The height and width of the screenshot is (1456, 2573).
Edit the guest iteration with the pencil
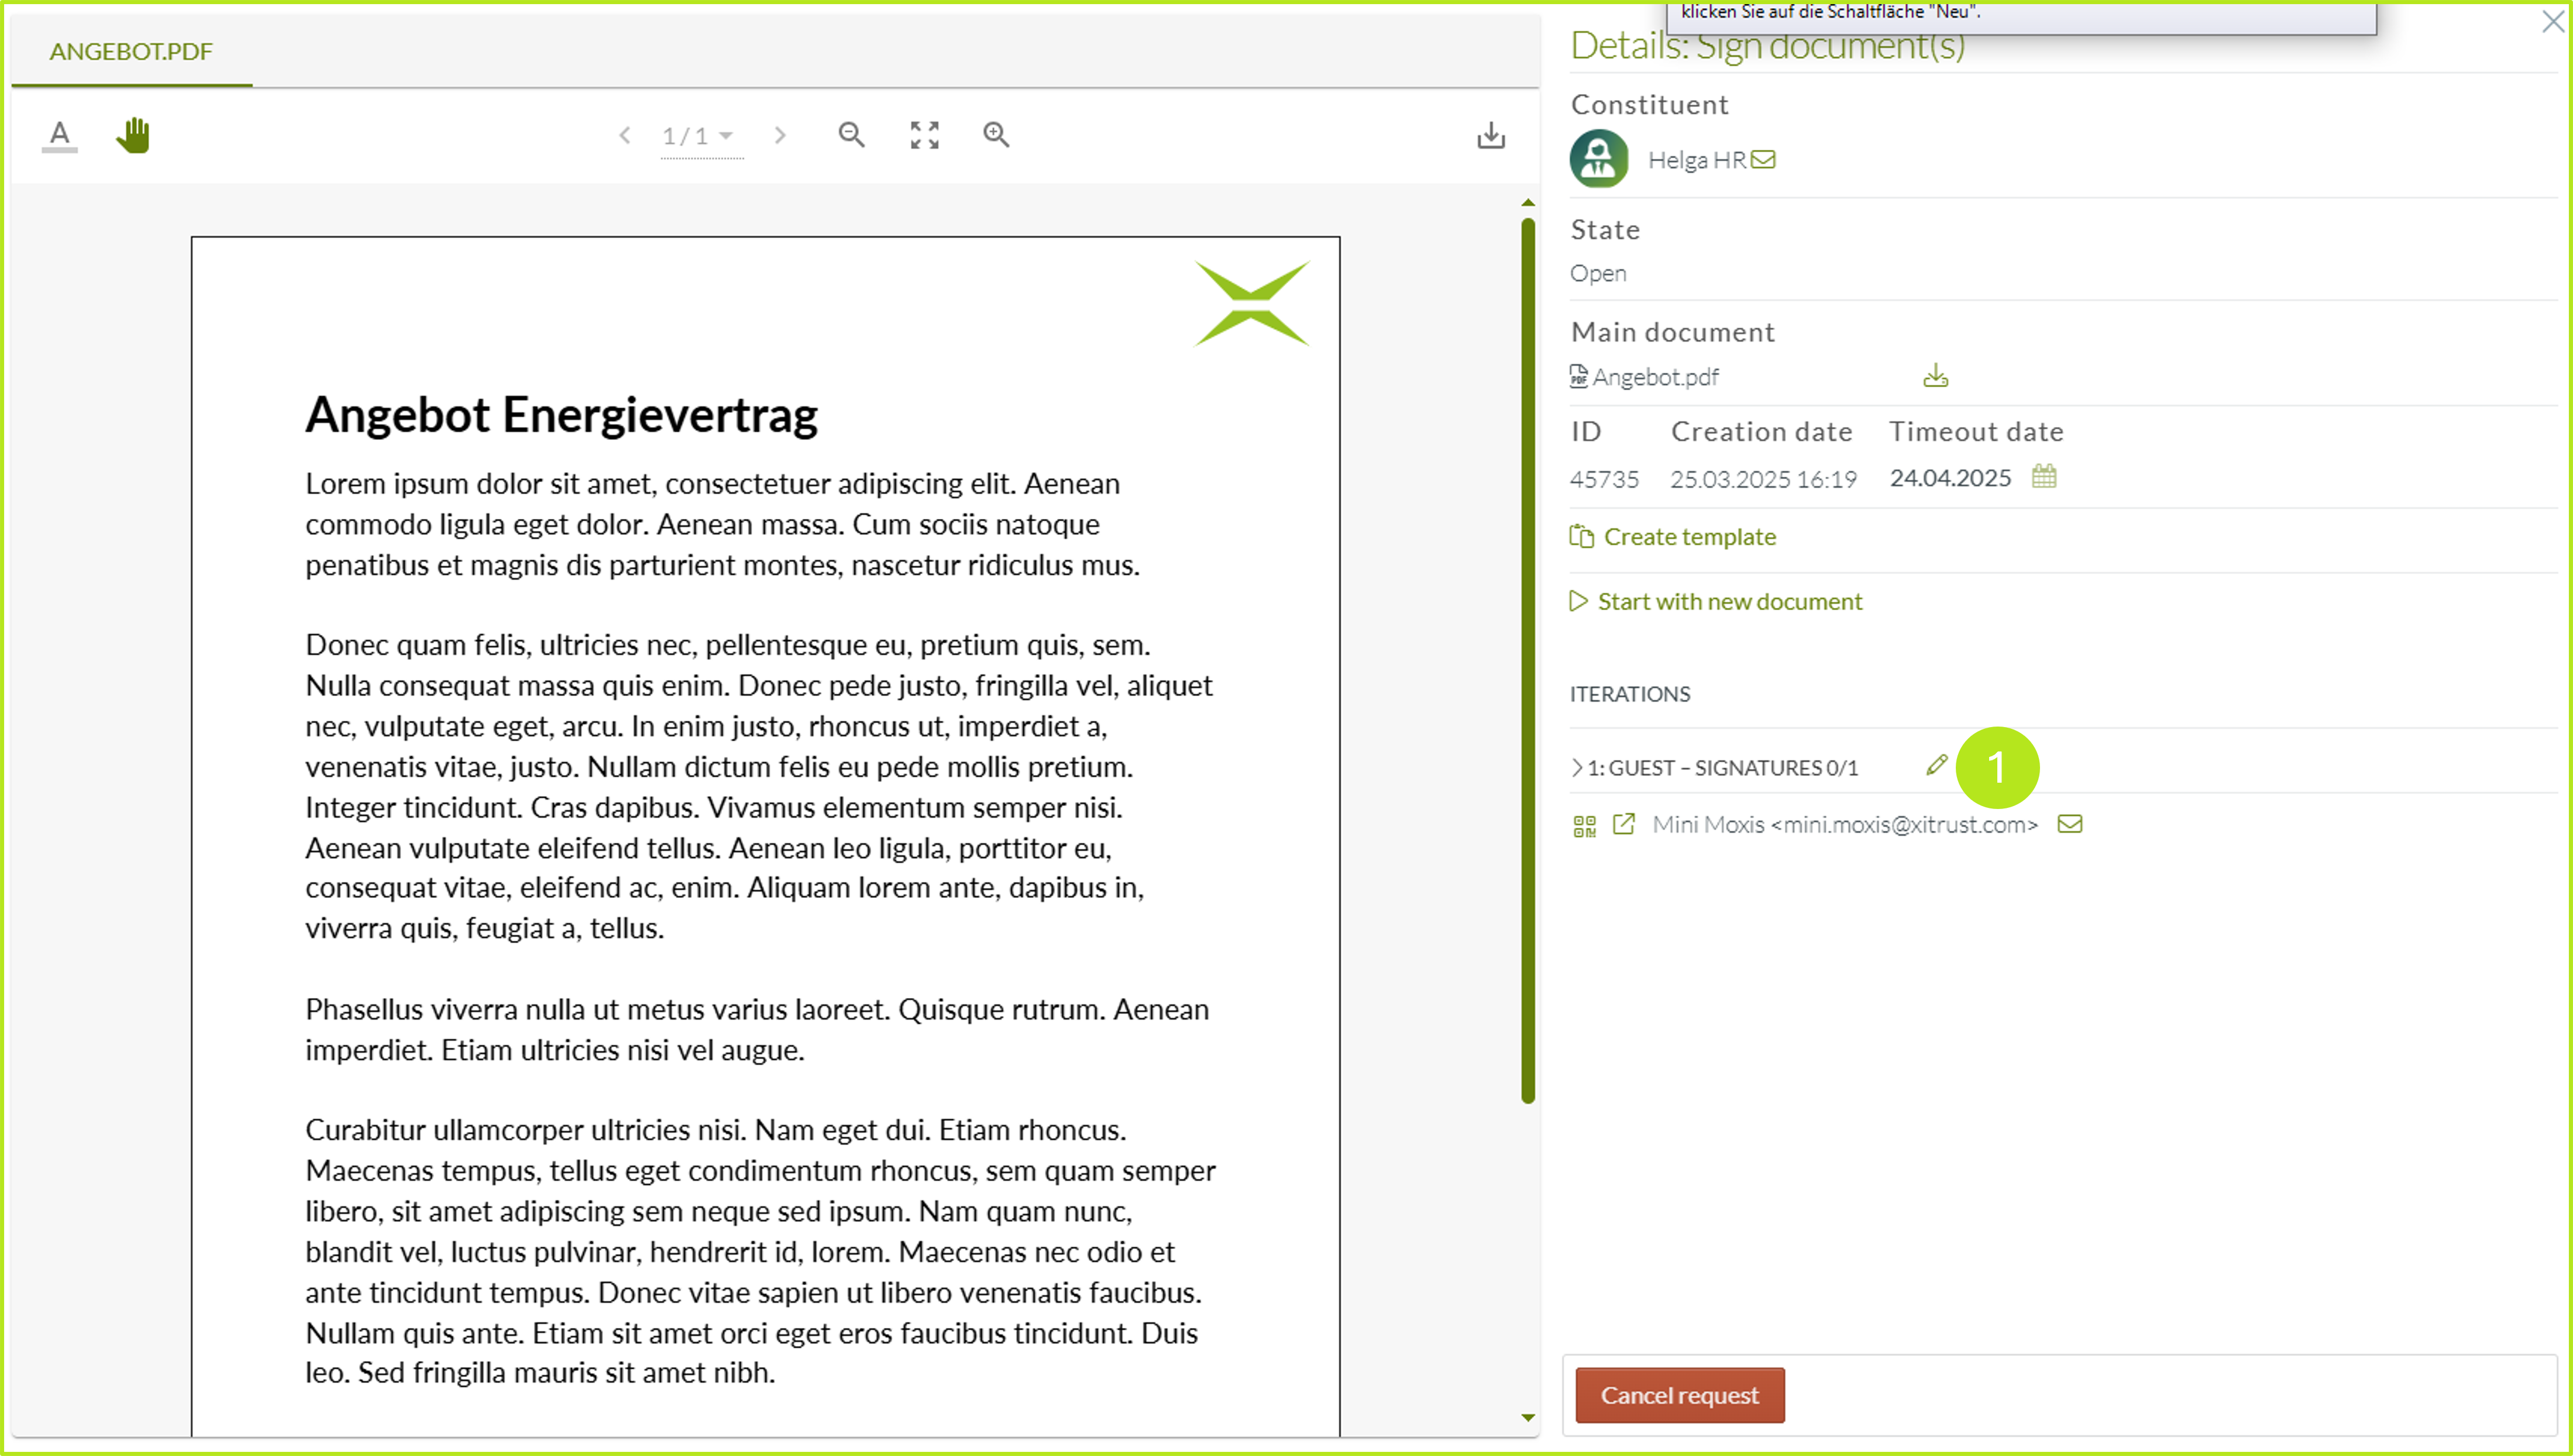(x=1936, y=765)
